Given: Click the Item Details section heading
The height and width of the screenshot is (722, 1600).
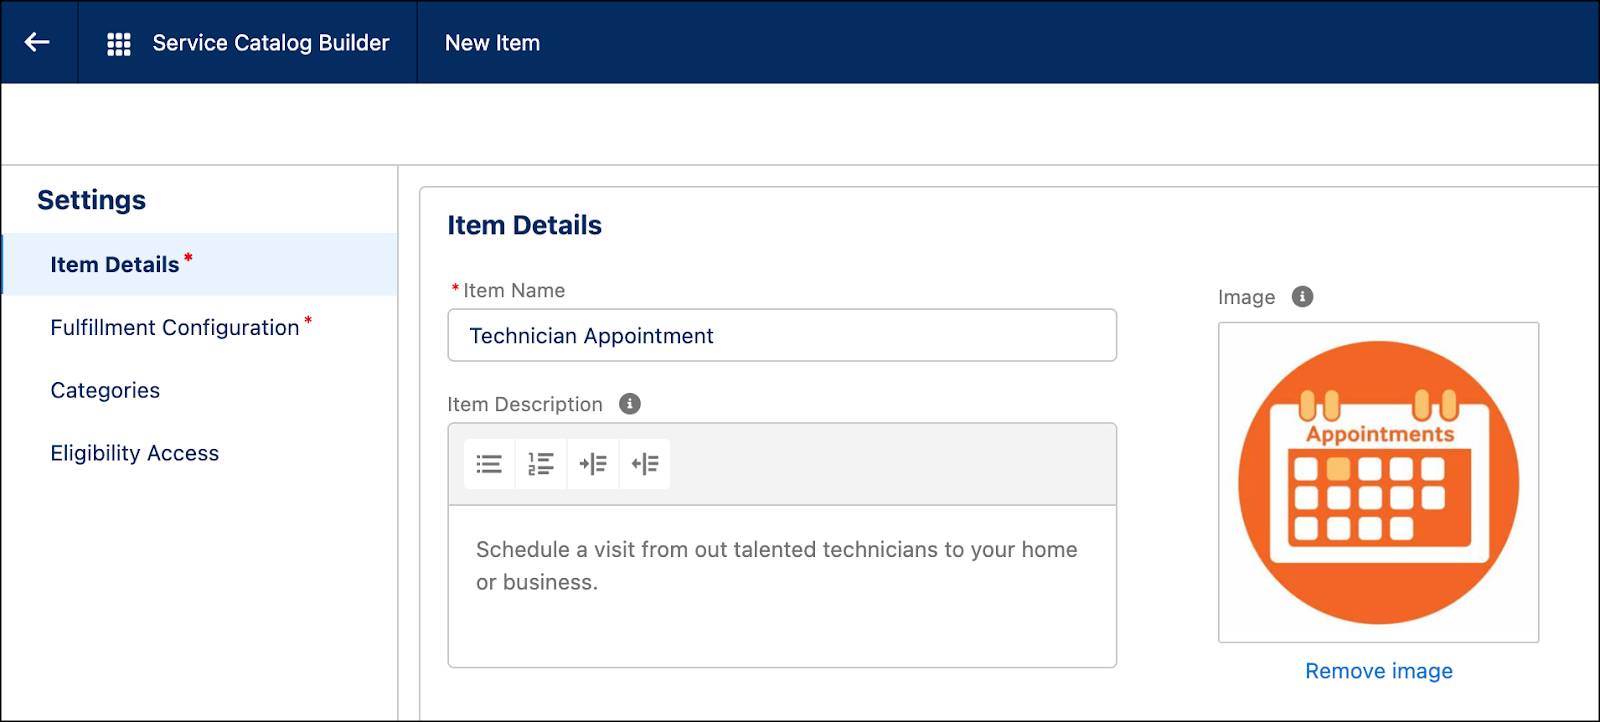Looking at the screenshot, I should pyautogui.click(x=524, y=225).
